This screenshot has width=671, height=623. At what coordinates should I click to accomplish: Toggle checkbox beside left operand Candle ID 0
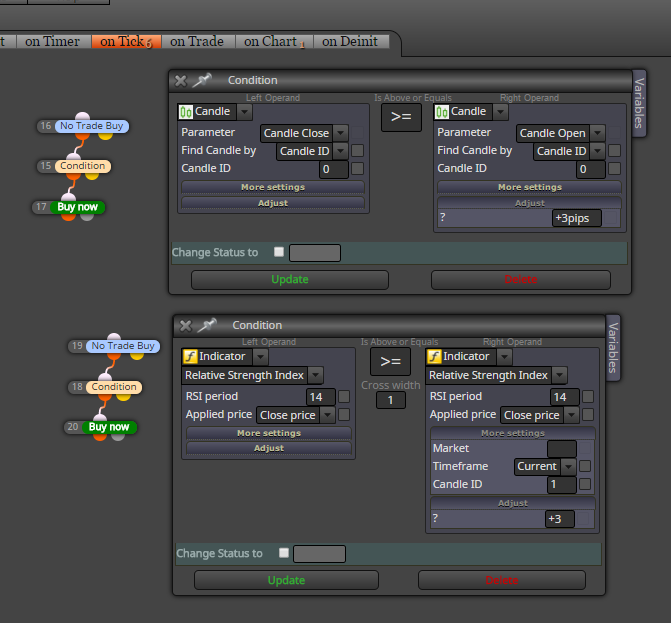click(x=357, y=169)
